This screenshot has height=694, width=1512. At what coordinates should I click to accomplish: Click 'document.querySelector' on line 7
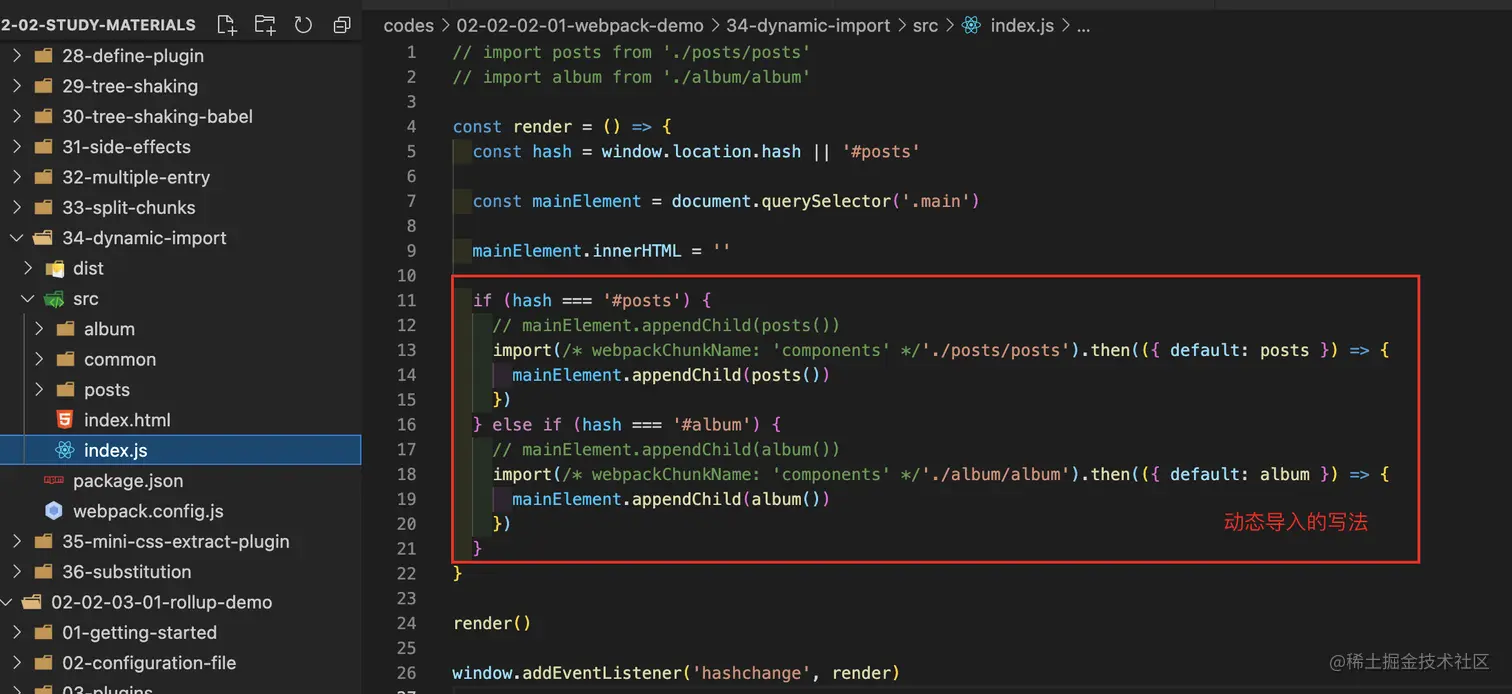(780, 201)
